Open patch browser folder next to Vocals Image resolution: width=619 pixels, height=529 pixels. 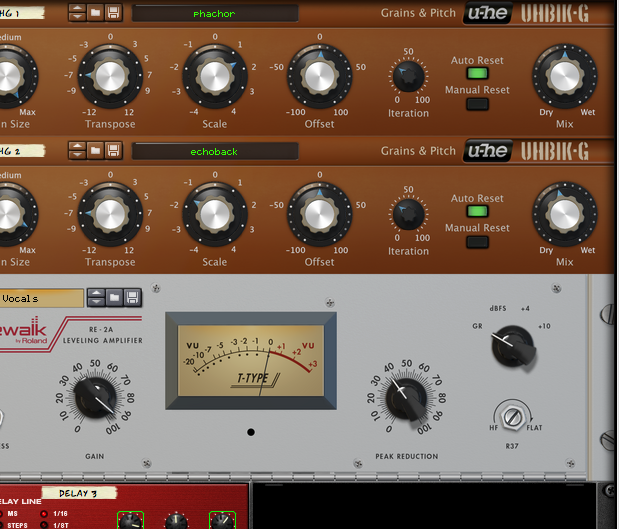tap(114, 297)
